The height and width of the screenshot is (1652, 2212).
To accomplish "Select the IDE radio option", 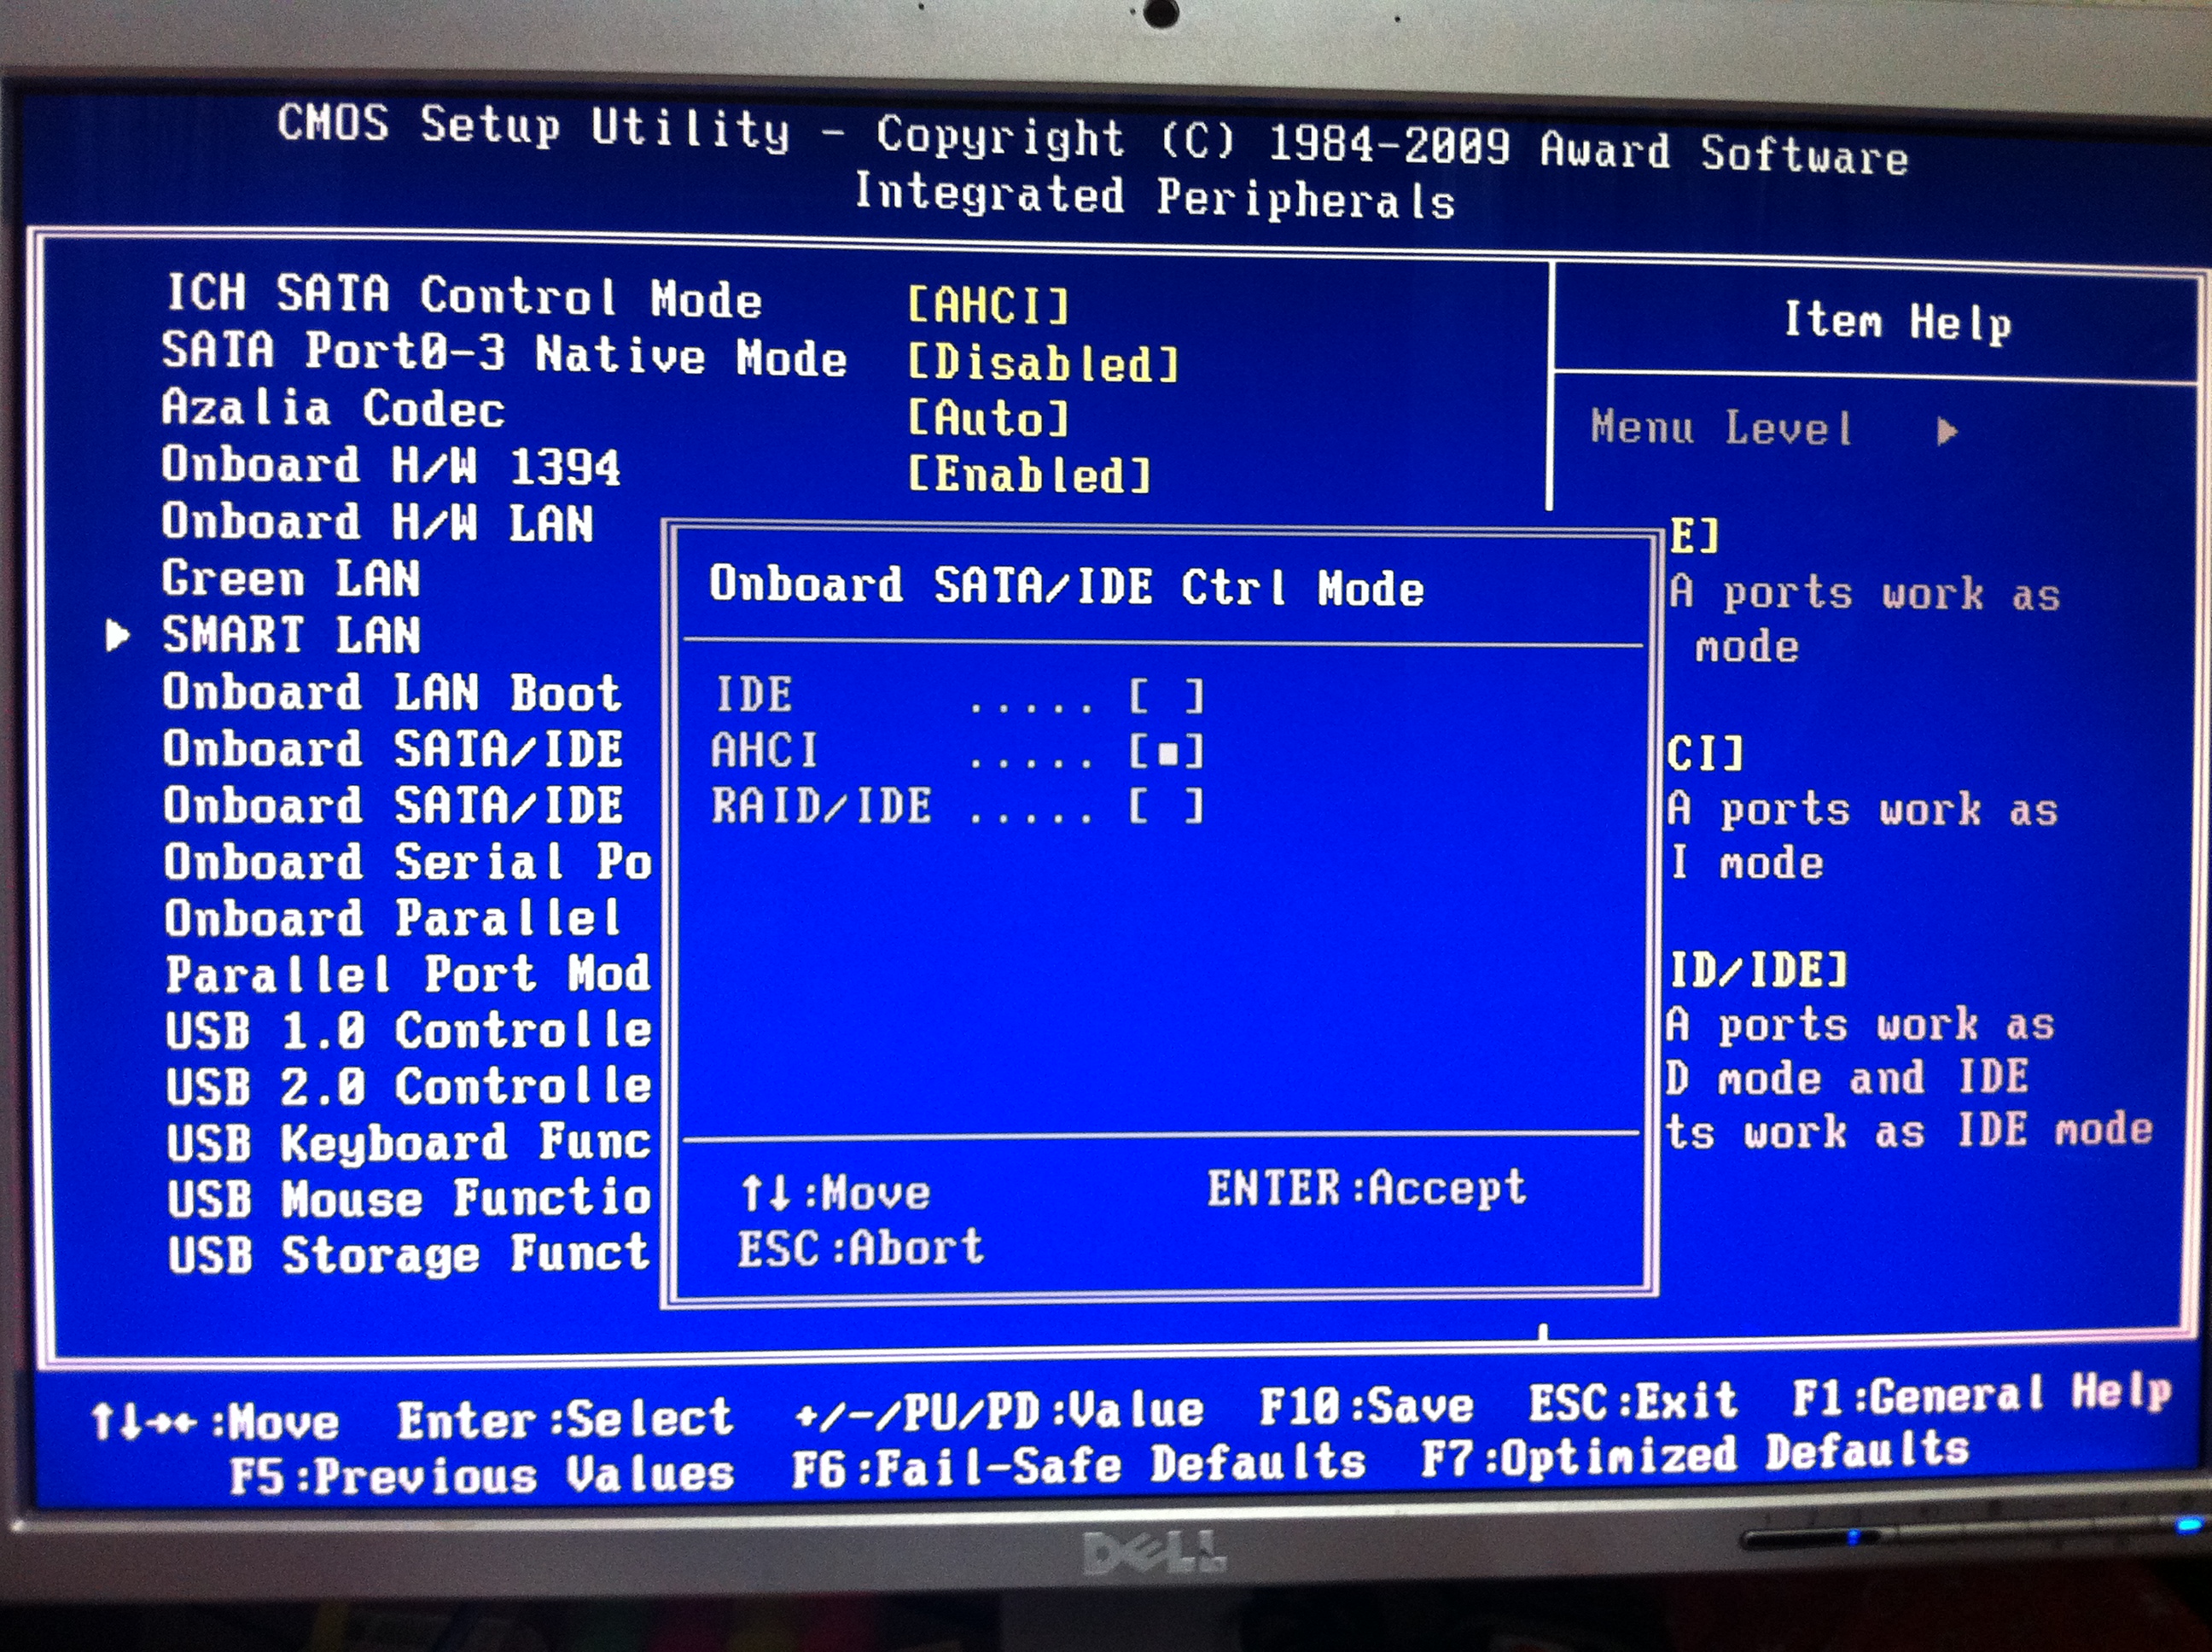I will click(x=1166, y=696).
